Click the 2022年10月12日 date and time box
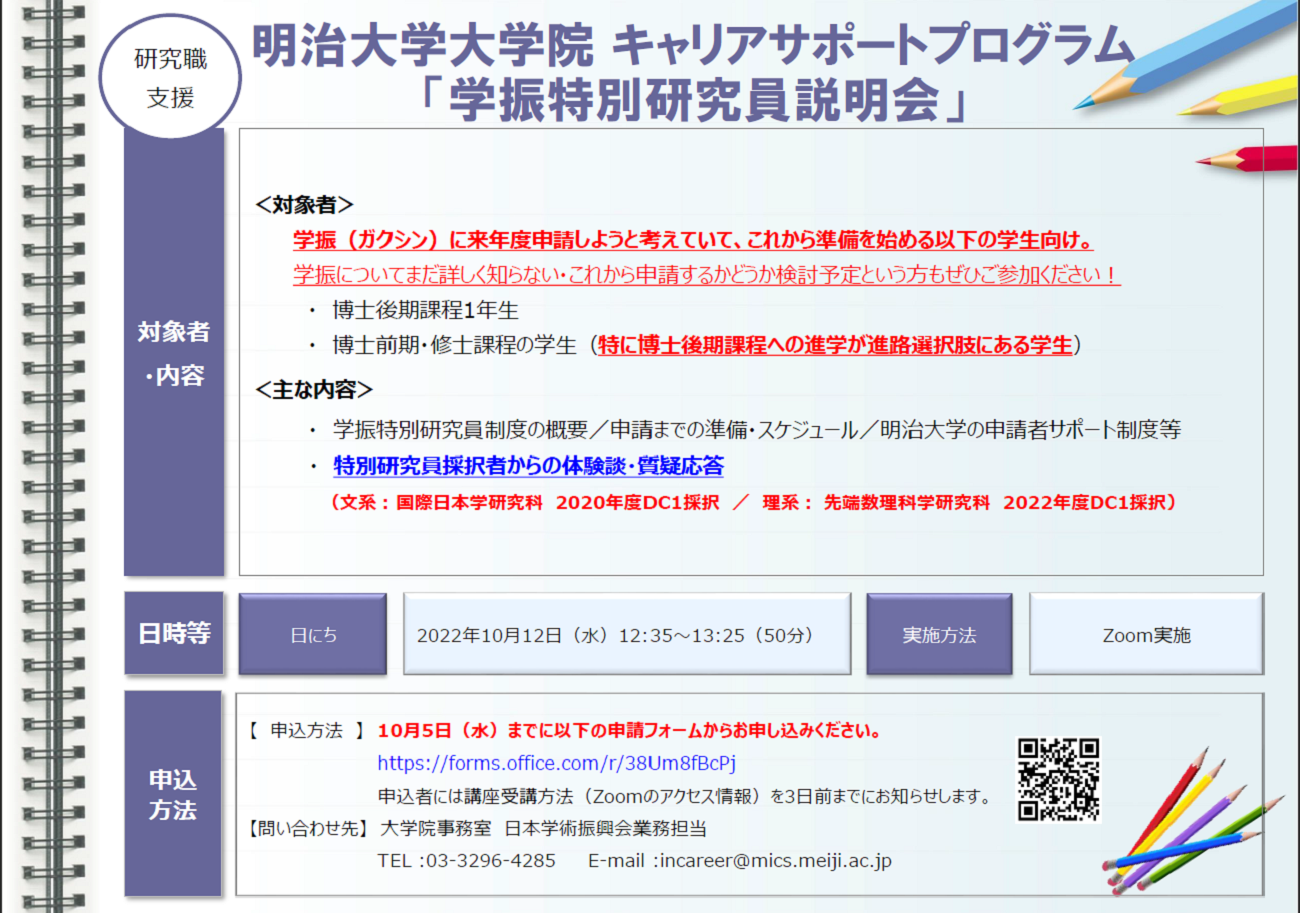The height and width of the screenshot is (913, 1300). tap(627, 634)
